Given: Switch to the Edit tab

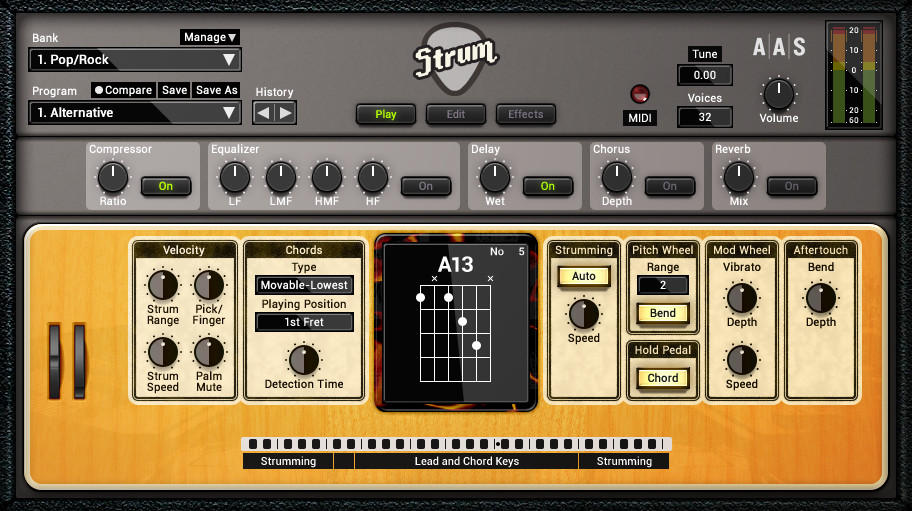Looking at the screenshot, I should point(455,114).
